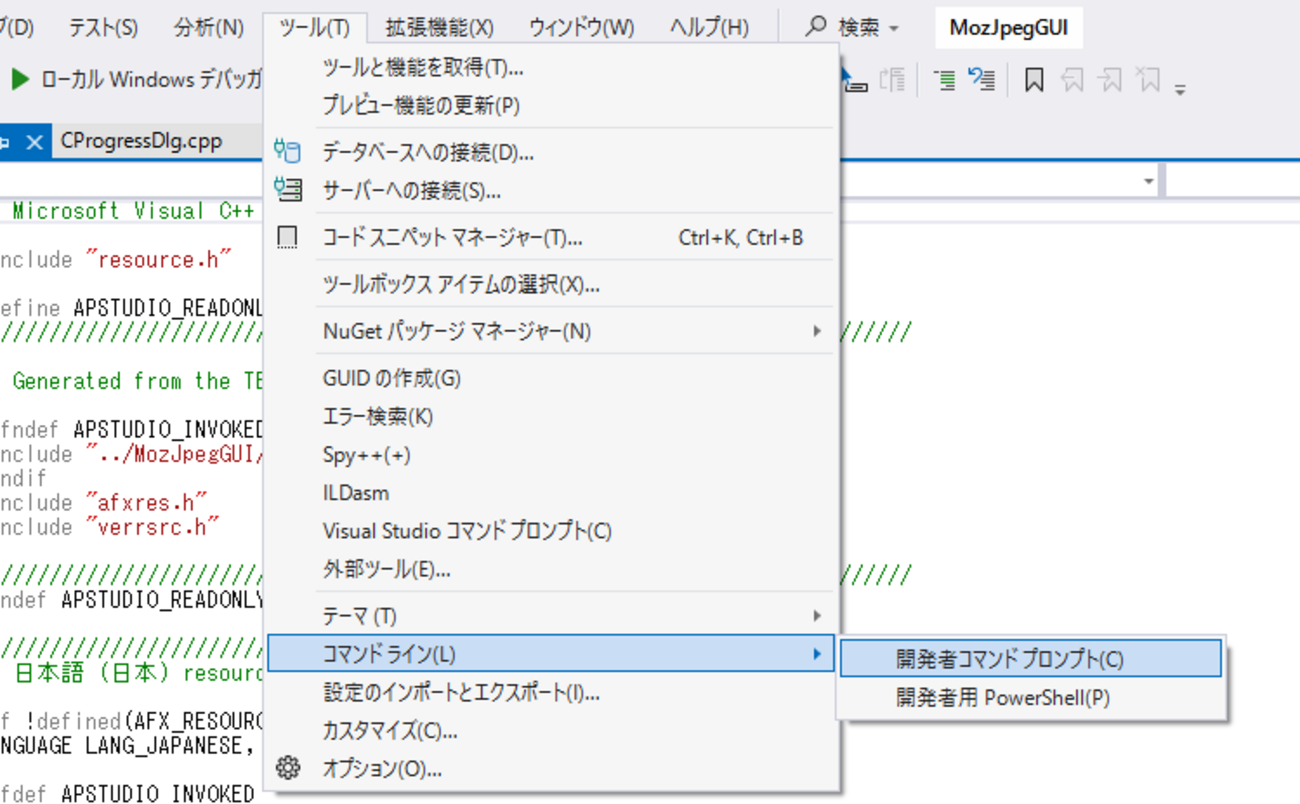Image resolution: width=1300 pixels, height=804 pixels.
Task: Open the テーマ(T) submenu
Action: [550, 616]
